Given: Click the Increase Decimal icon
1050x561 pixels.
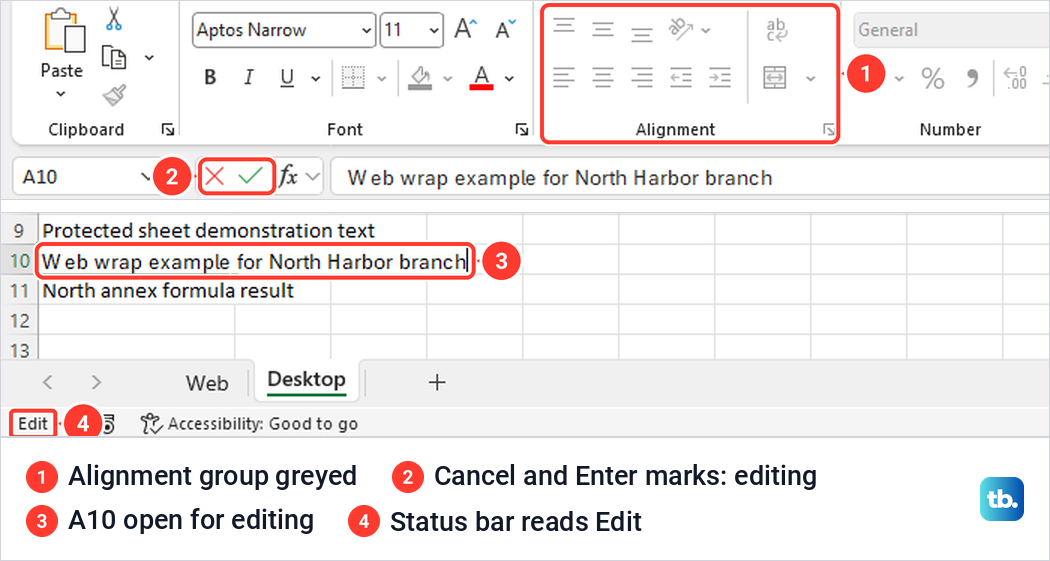Looking at the screenshot, I should click(x=1015, y=78).
